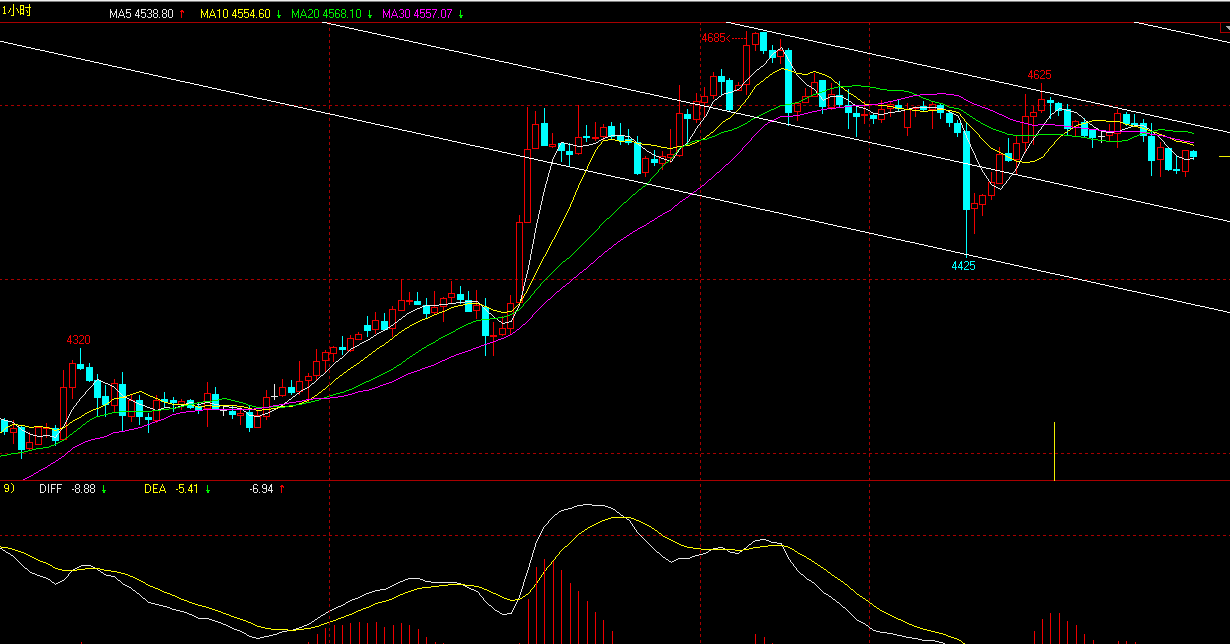
Task: Select the MA10 4554.60 indicator label
Action: (x=234, y=14)
